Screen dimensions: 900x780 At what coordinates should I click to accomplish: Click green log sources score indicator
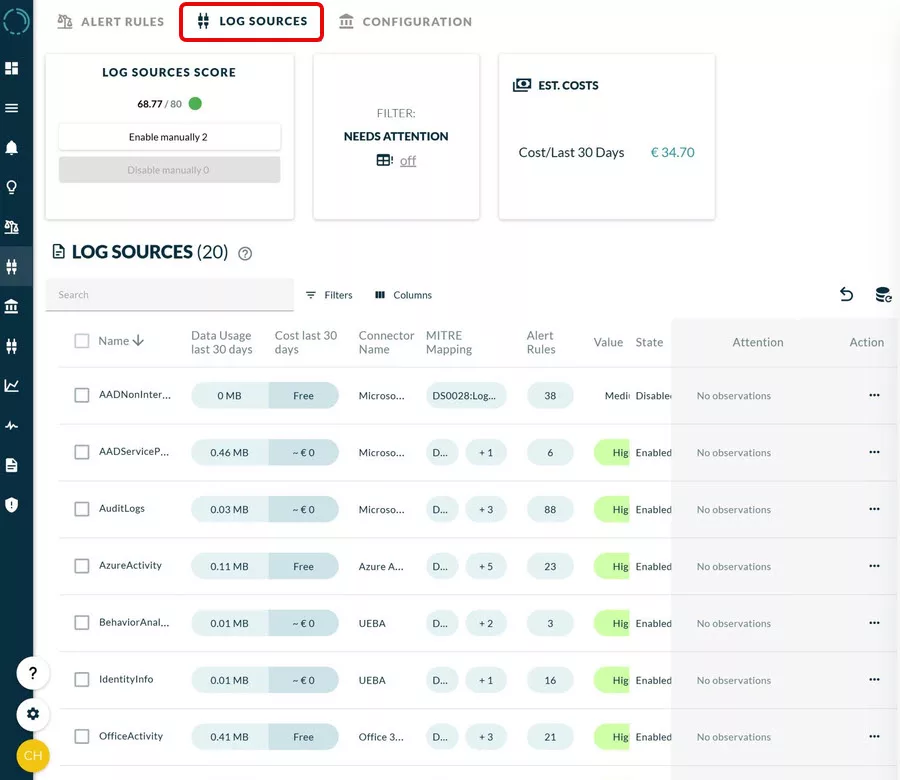(x=195, y=103)
